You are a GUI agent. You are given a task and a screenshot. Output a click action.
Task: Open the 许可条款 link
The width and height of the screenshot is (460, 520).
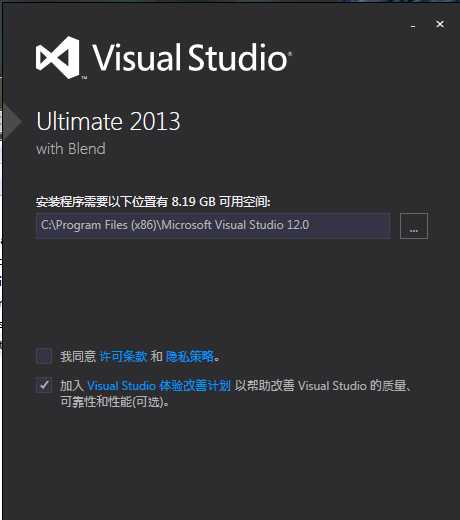123,356
